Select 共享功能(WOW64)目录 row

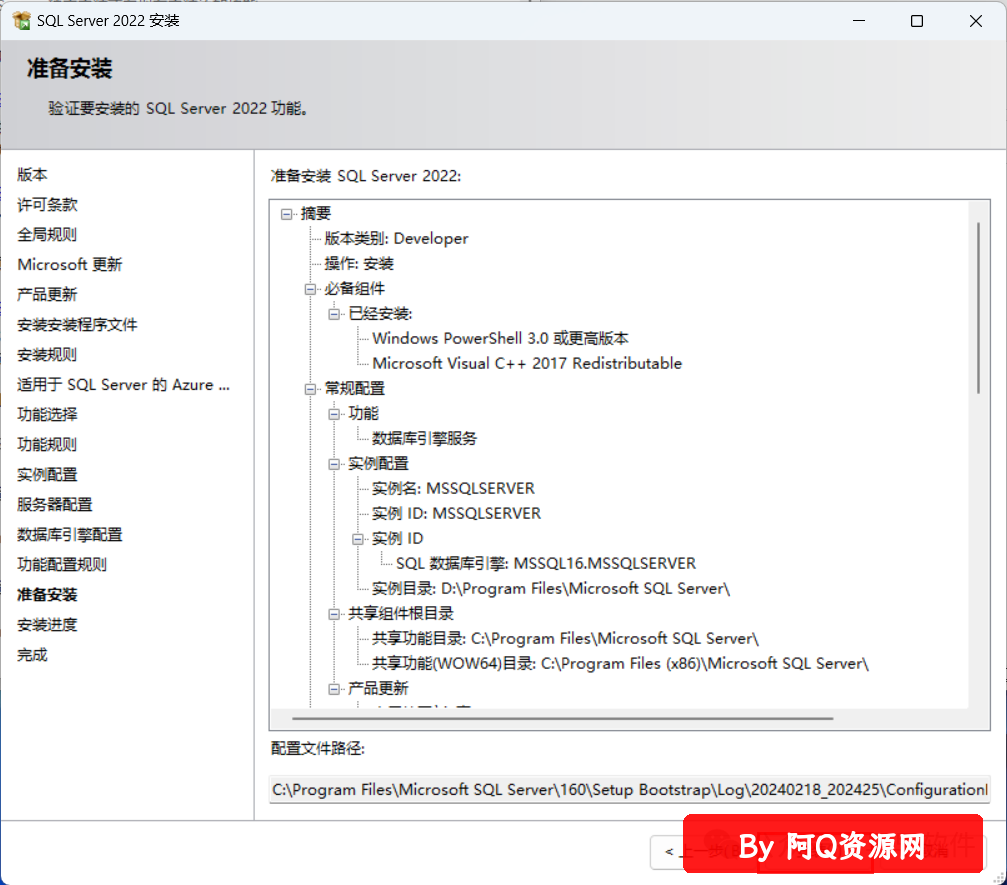click(x=620, y=665)
